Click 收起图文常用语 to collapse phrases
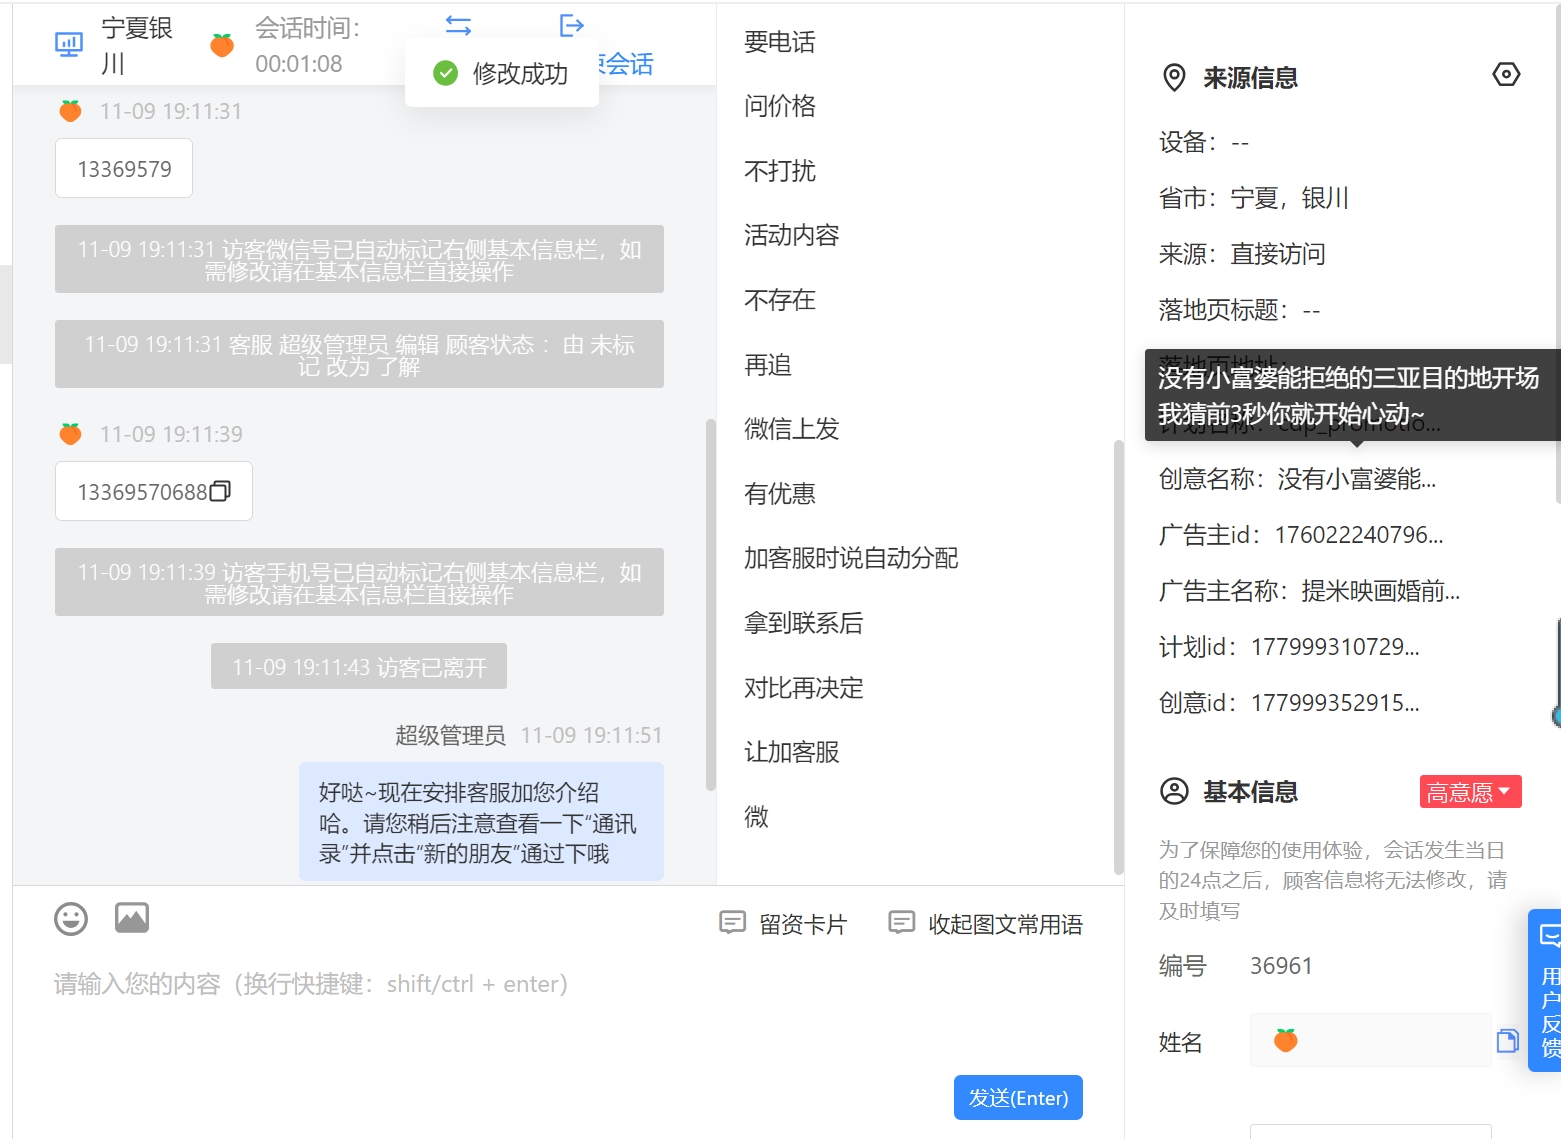The image size is (1561, 1139). pos(986,924)
